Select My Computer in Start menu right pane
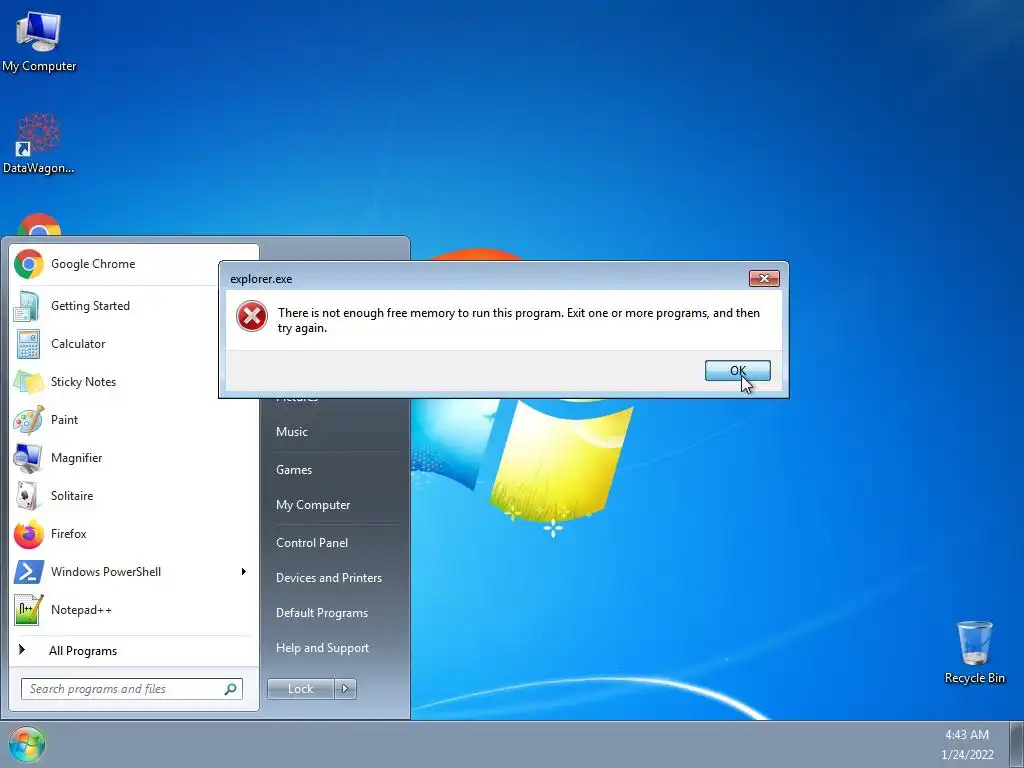The width and height of the screenshot is (1024, 768). [313, 505]
